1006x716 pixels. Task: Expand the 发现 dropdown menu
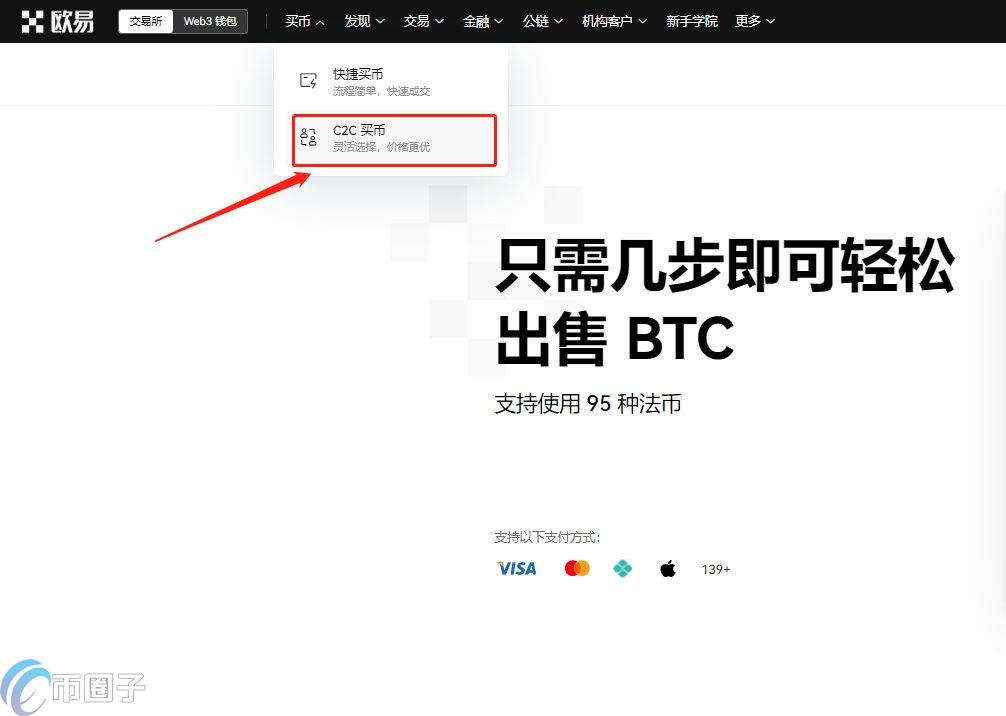pos(364,21)
